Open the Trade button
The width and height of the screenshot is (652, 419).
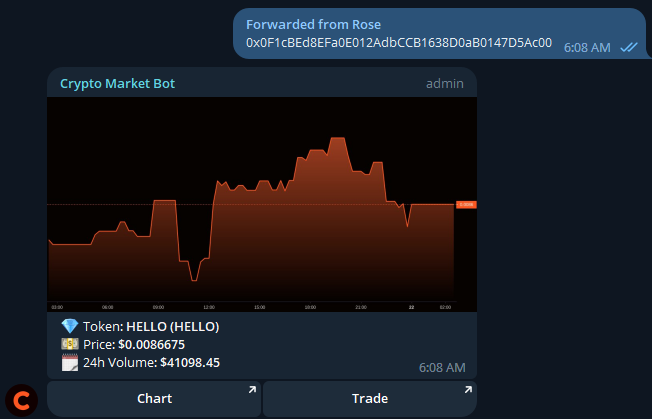[x=370, y=398]
